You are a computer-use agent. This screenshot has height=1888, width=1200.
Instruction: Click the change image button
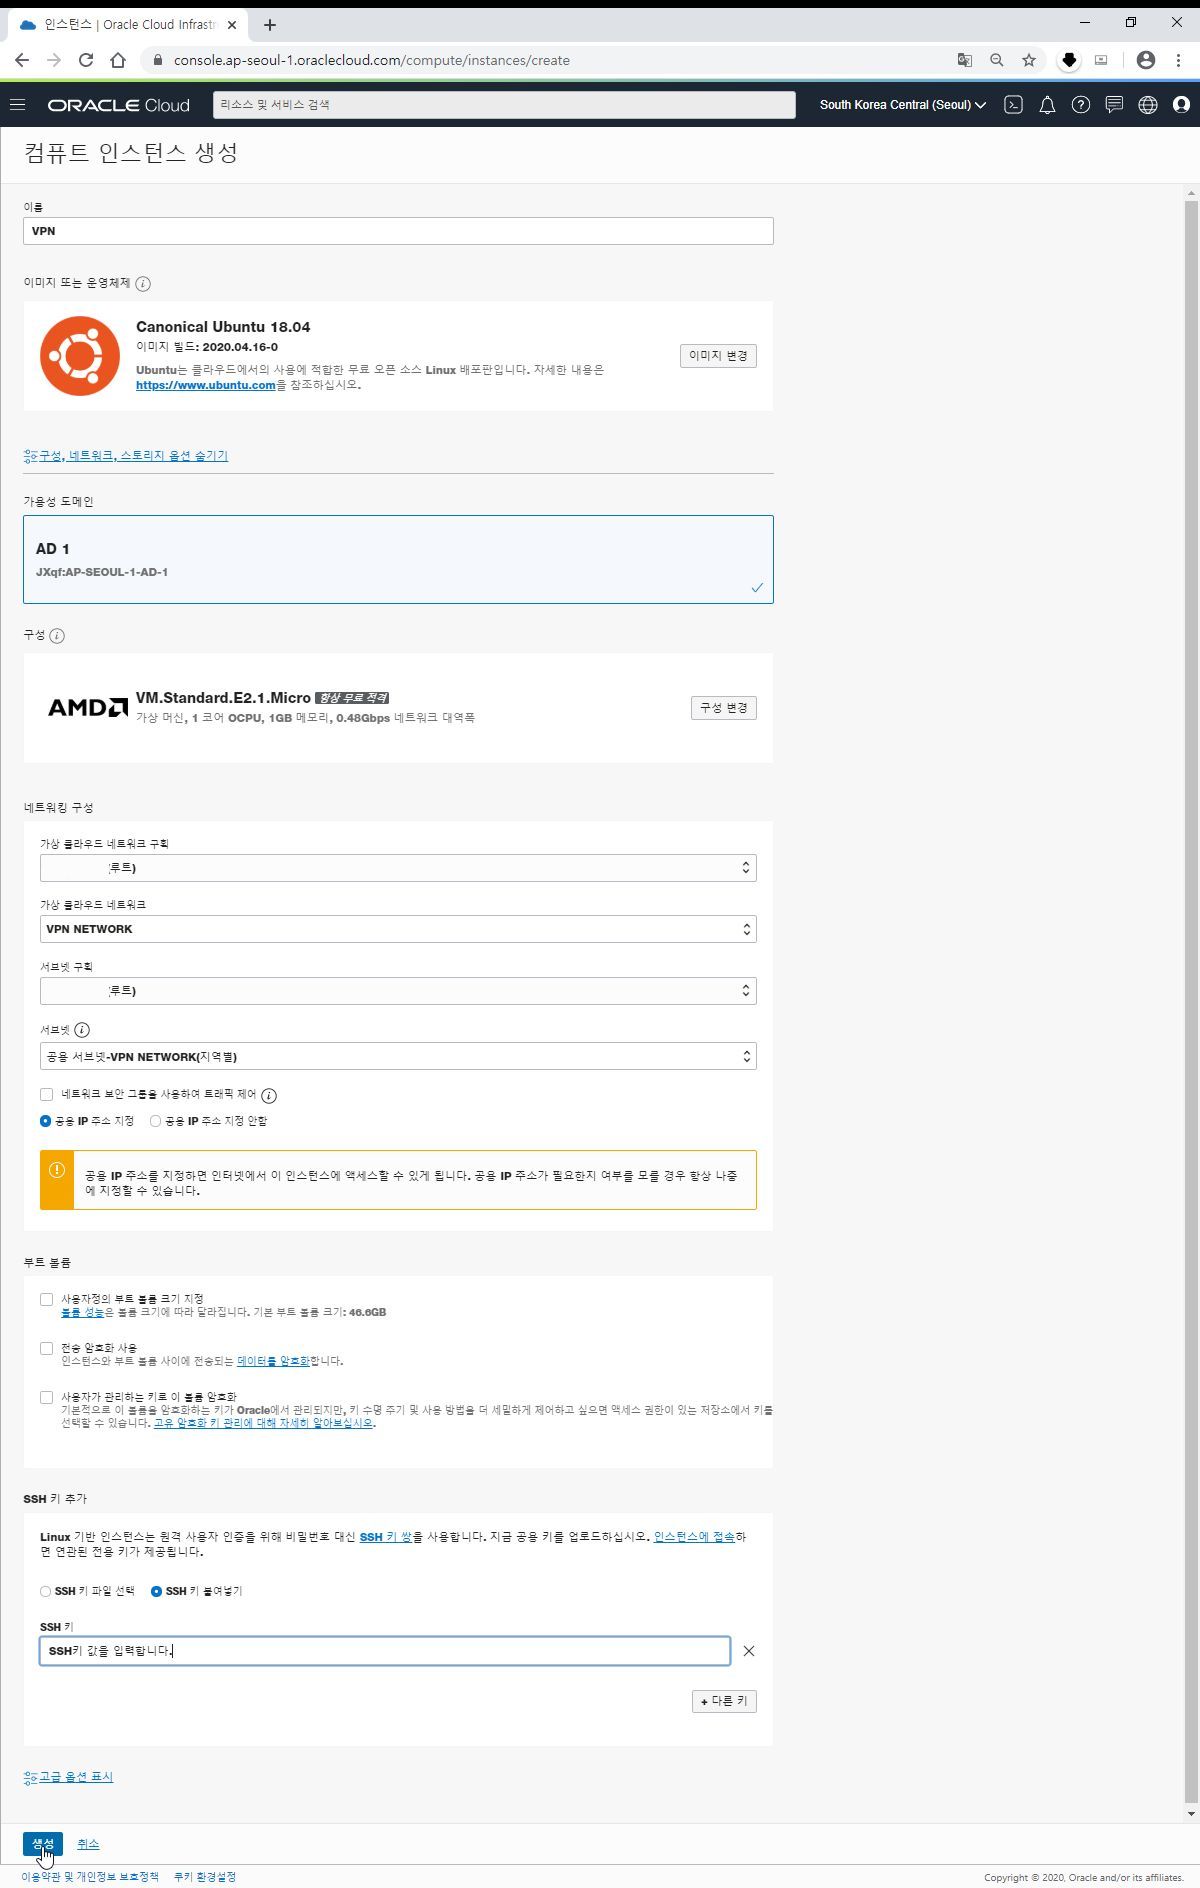(x=718, y=356)
